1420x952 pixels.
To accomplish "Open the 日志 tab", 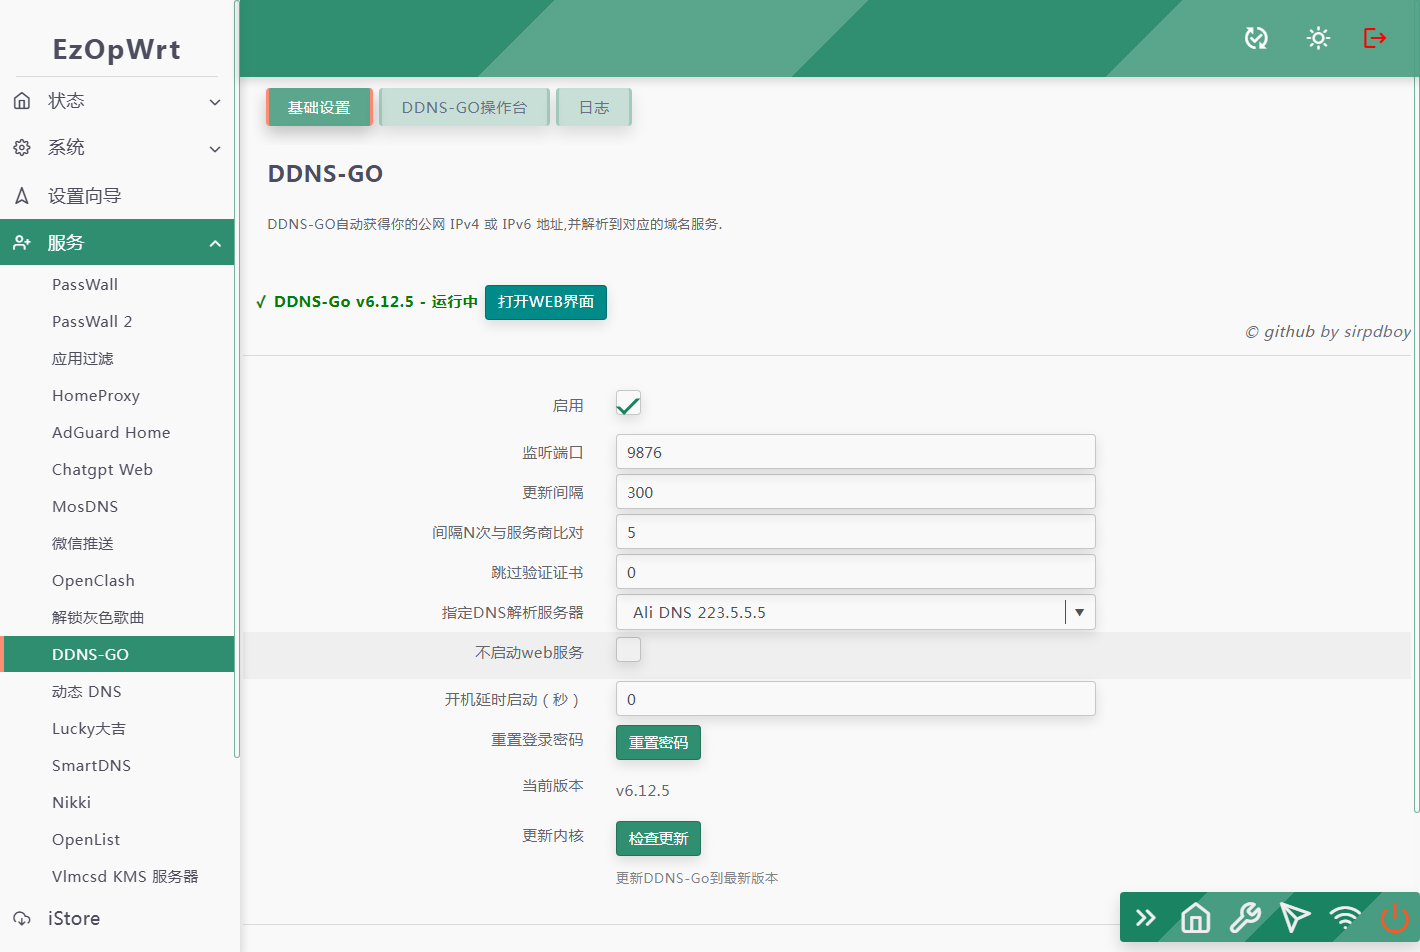I will point(594,107).
